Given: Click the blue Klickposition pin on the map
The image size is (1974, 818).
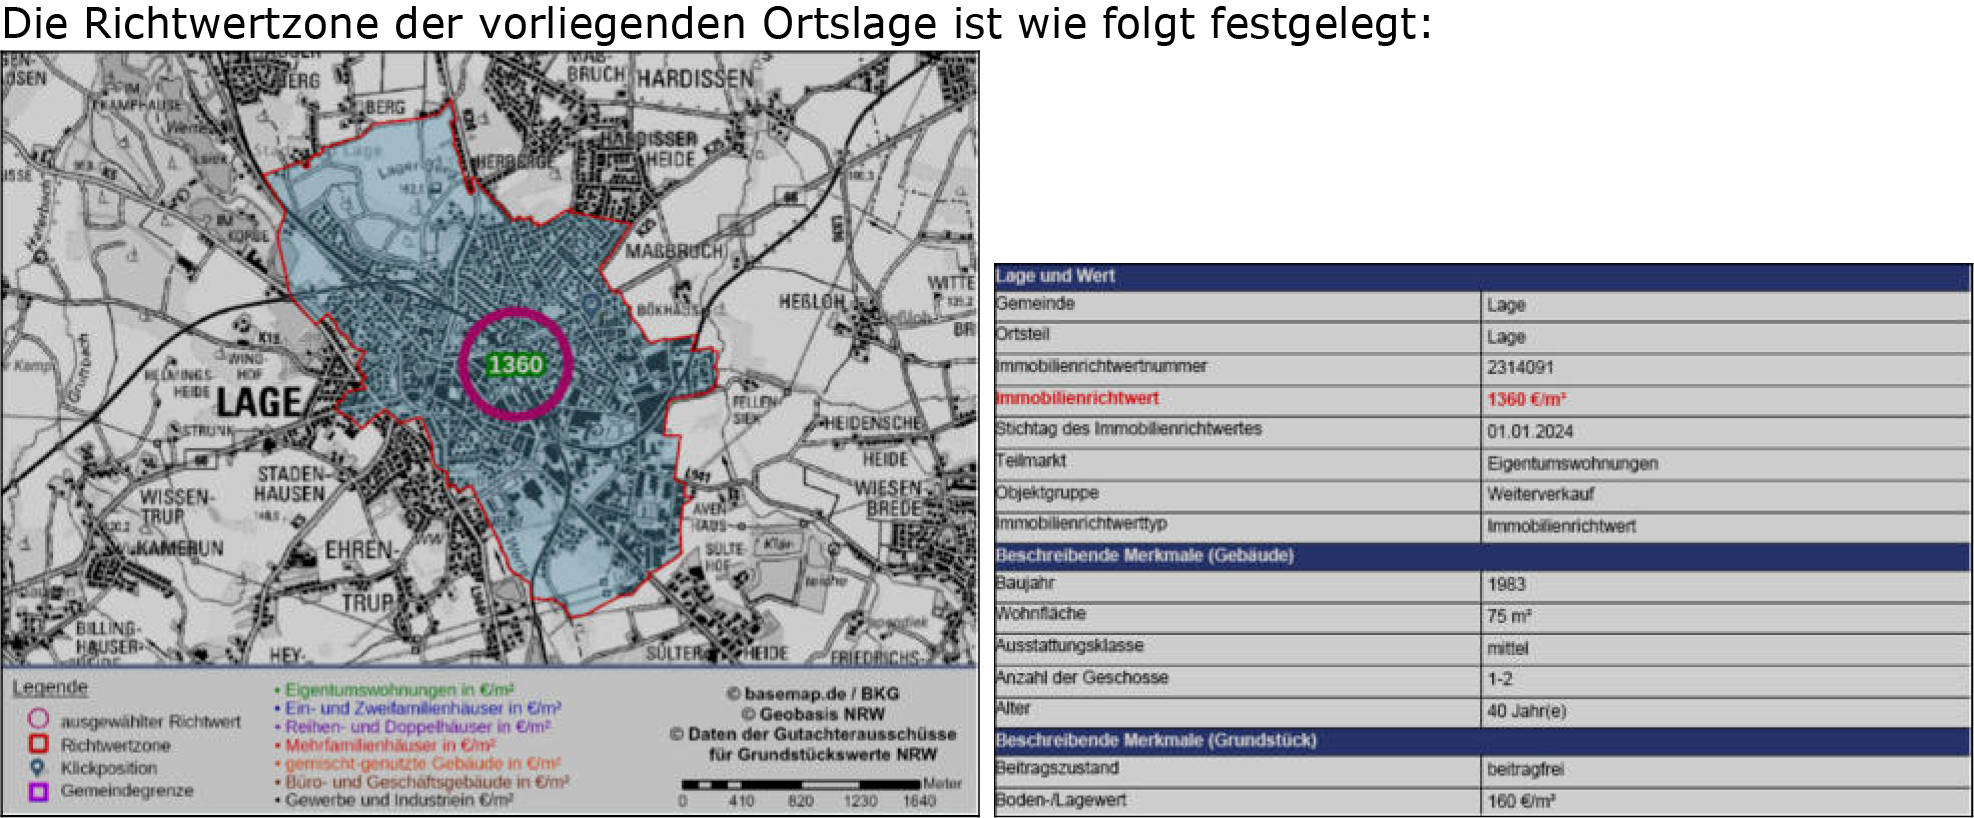Looking at the screenshot, I should [592, 306].
